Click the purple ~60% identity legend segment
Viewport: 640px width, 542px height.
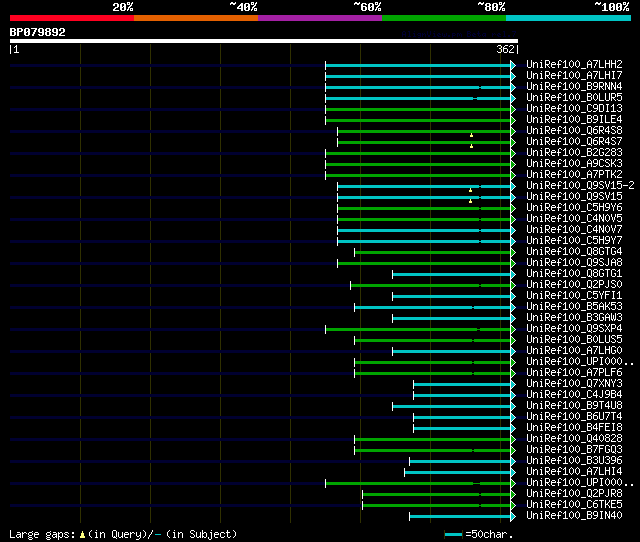tap(320, 18)
